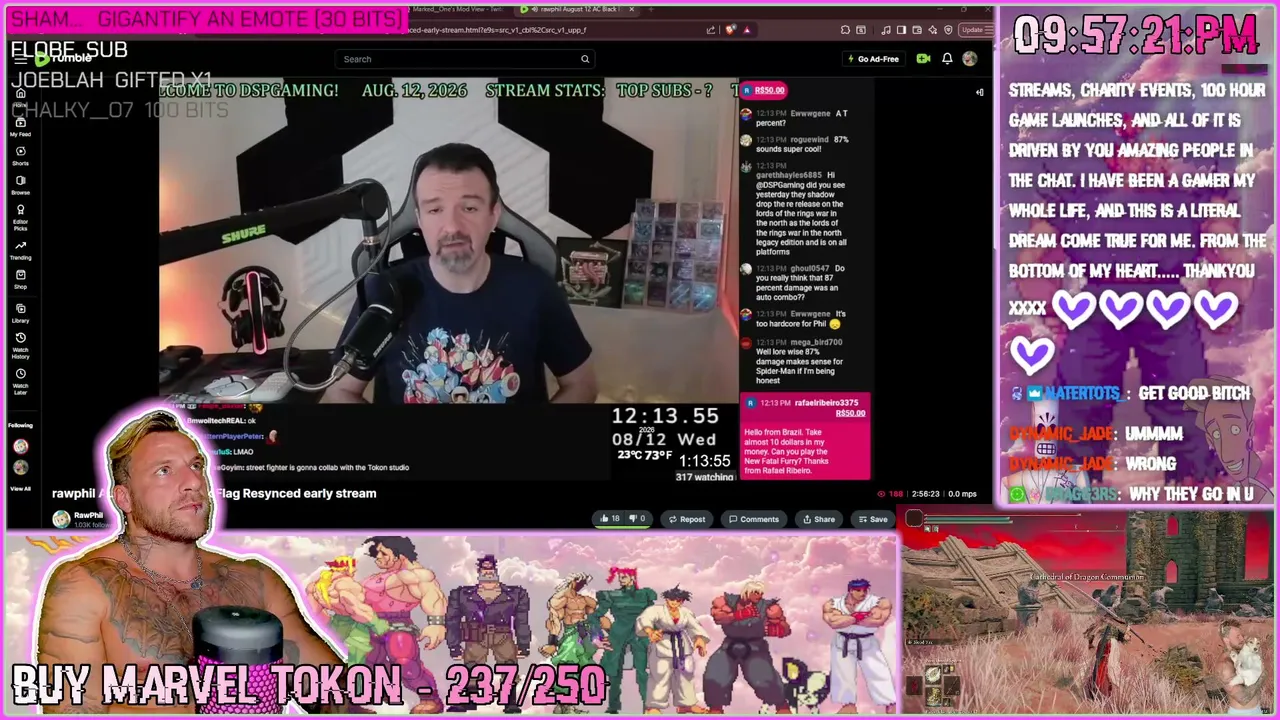Click the red 188 viewers count
This screenshot has height=720, width=1280.
click(890, 494)
